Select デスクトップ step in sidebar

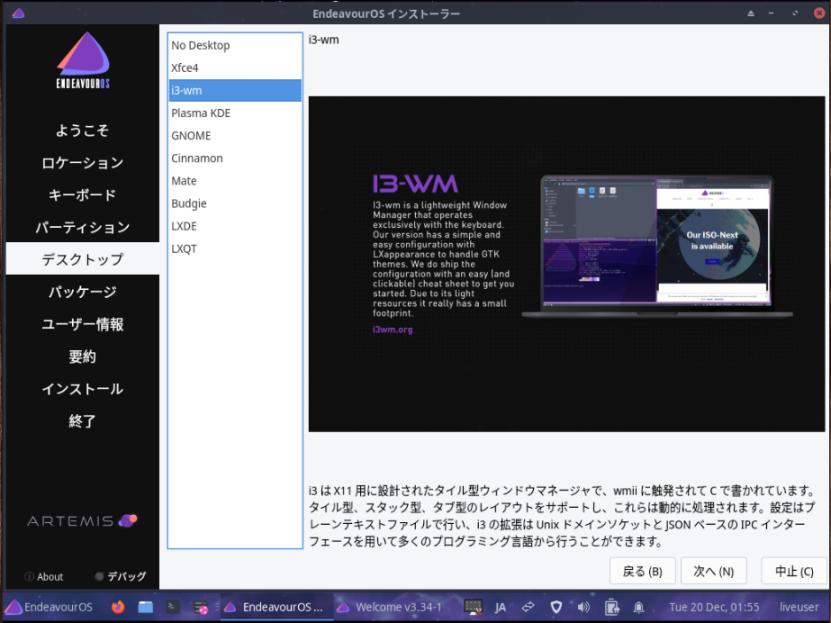(82, 259)
